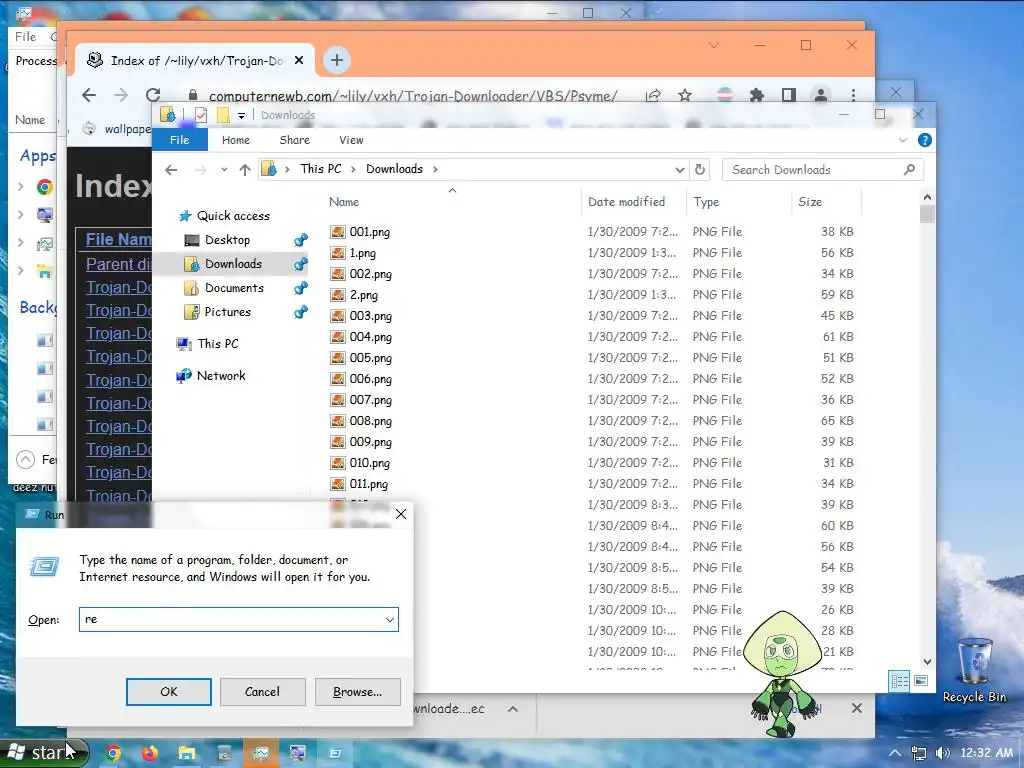Image resolution: width=1024 pixels, height=768 pixels.
Task: Close the Chrome downloads bar
Action: tap(857, 708)
